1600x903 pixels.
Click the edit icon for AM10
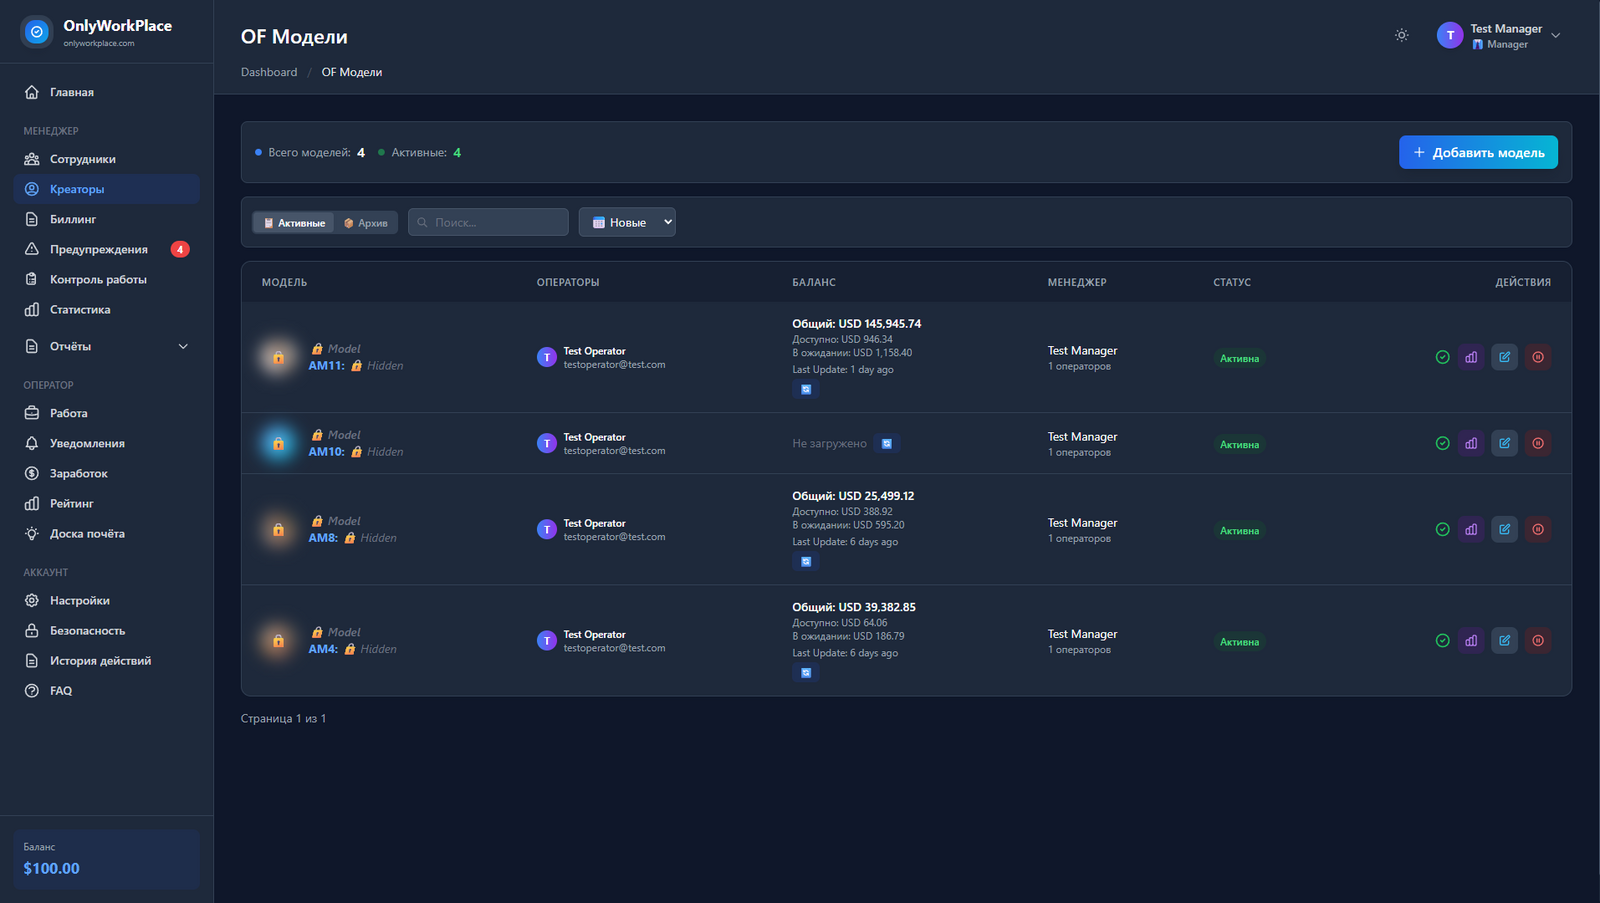point(1504,443)
